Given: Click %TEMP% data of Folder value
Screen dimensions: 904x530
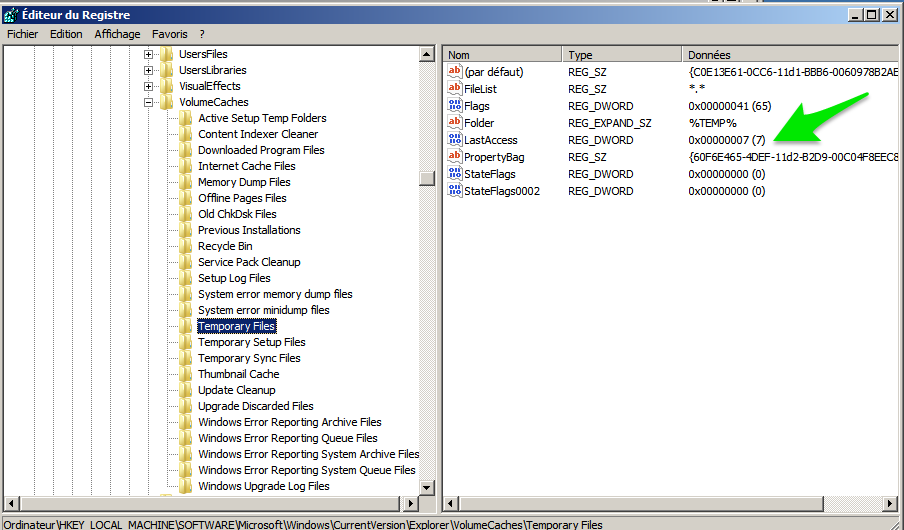Looking at the screenshot, I should 712,123.
